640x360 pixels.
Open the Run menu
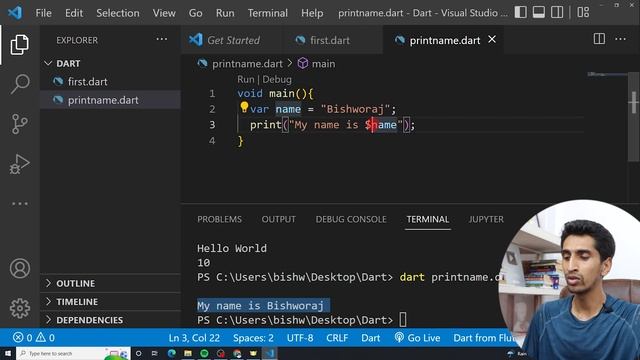point(225,13)
